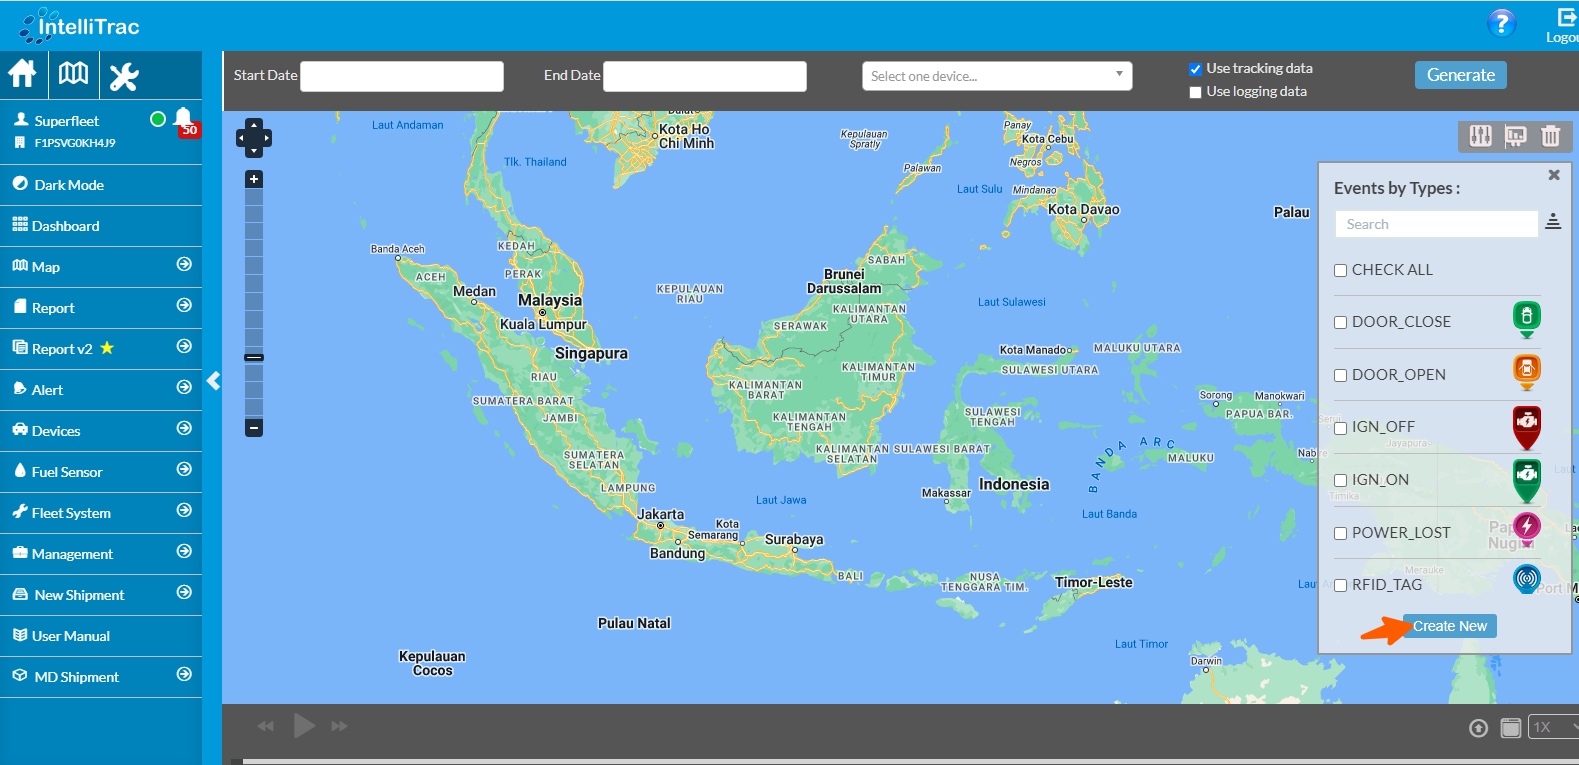The image size is (1579, 765).
Task: Click the map zoom in plus button
Action: click(254, 179)
